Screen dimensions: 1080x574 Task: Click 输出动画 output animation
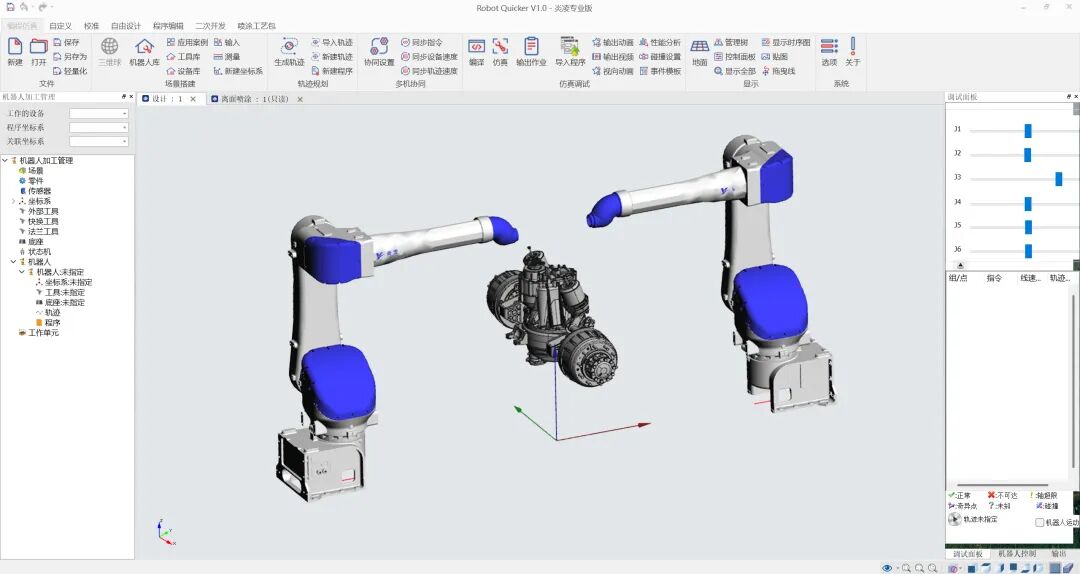click(x=612, y=42)
